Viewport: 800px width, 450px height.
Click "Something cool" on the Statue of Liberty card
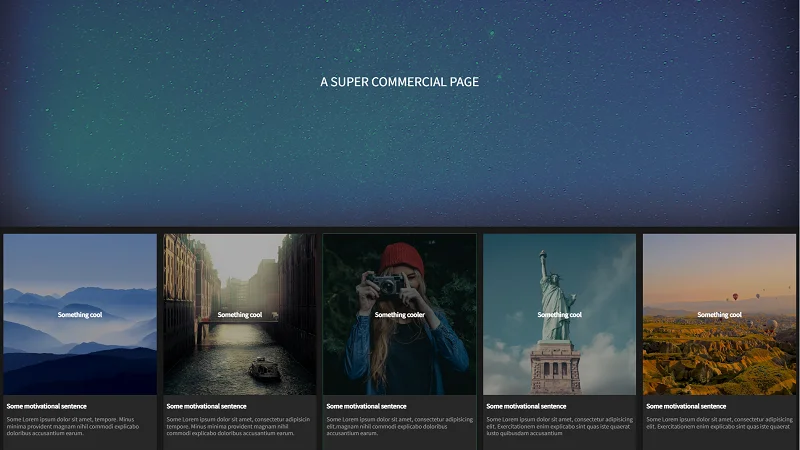click(560, 315)
